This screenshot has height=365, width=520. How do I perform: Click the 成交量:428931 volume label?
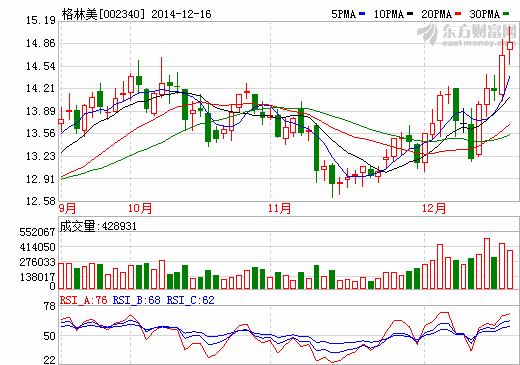tap(98, 226)
